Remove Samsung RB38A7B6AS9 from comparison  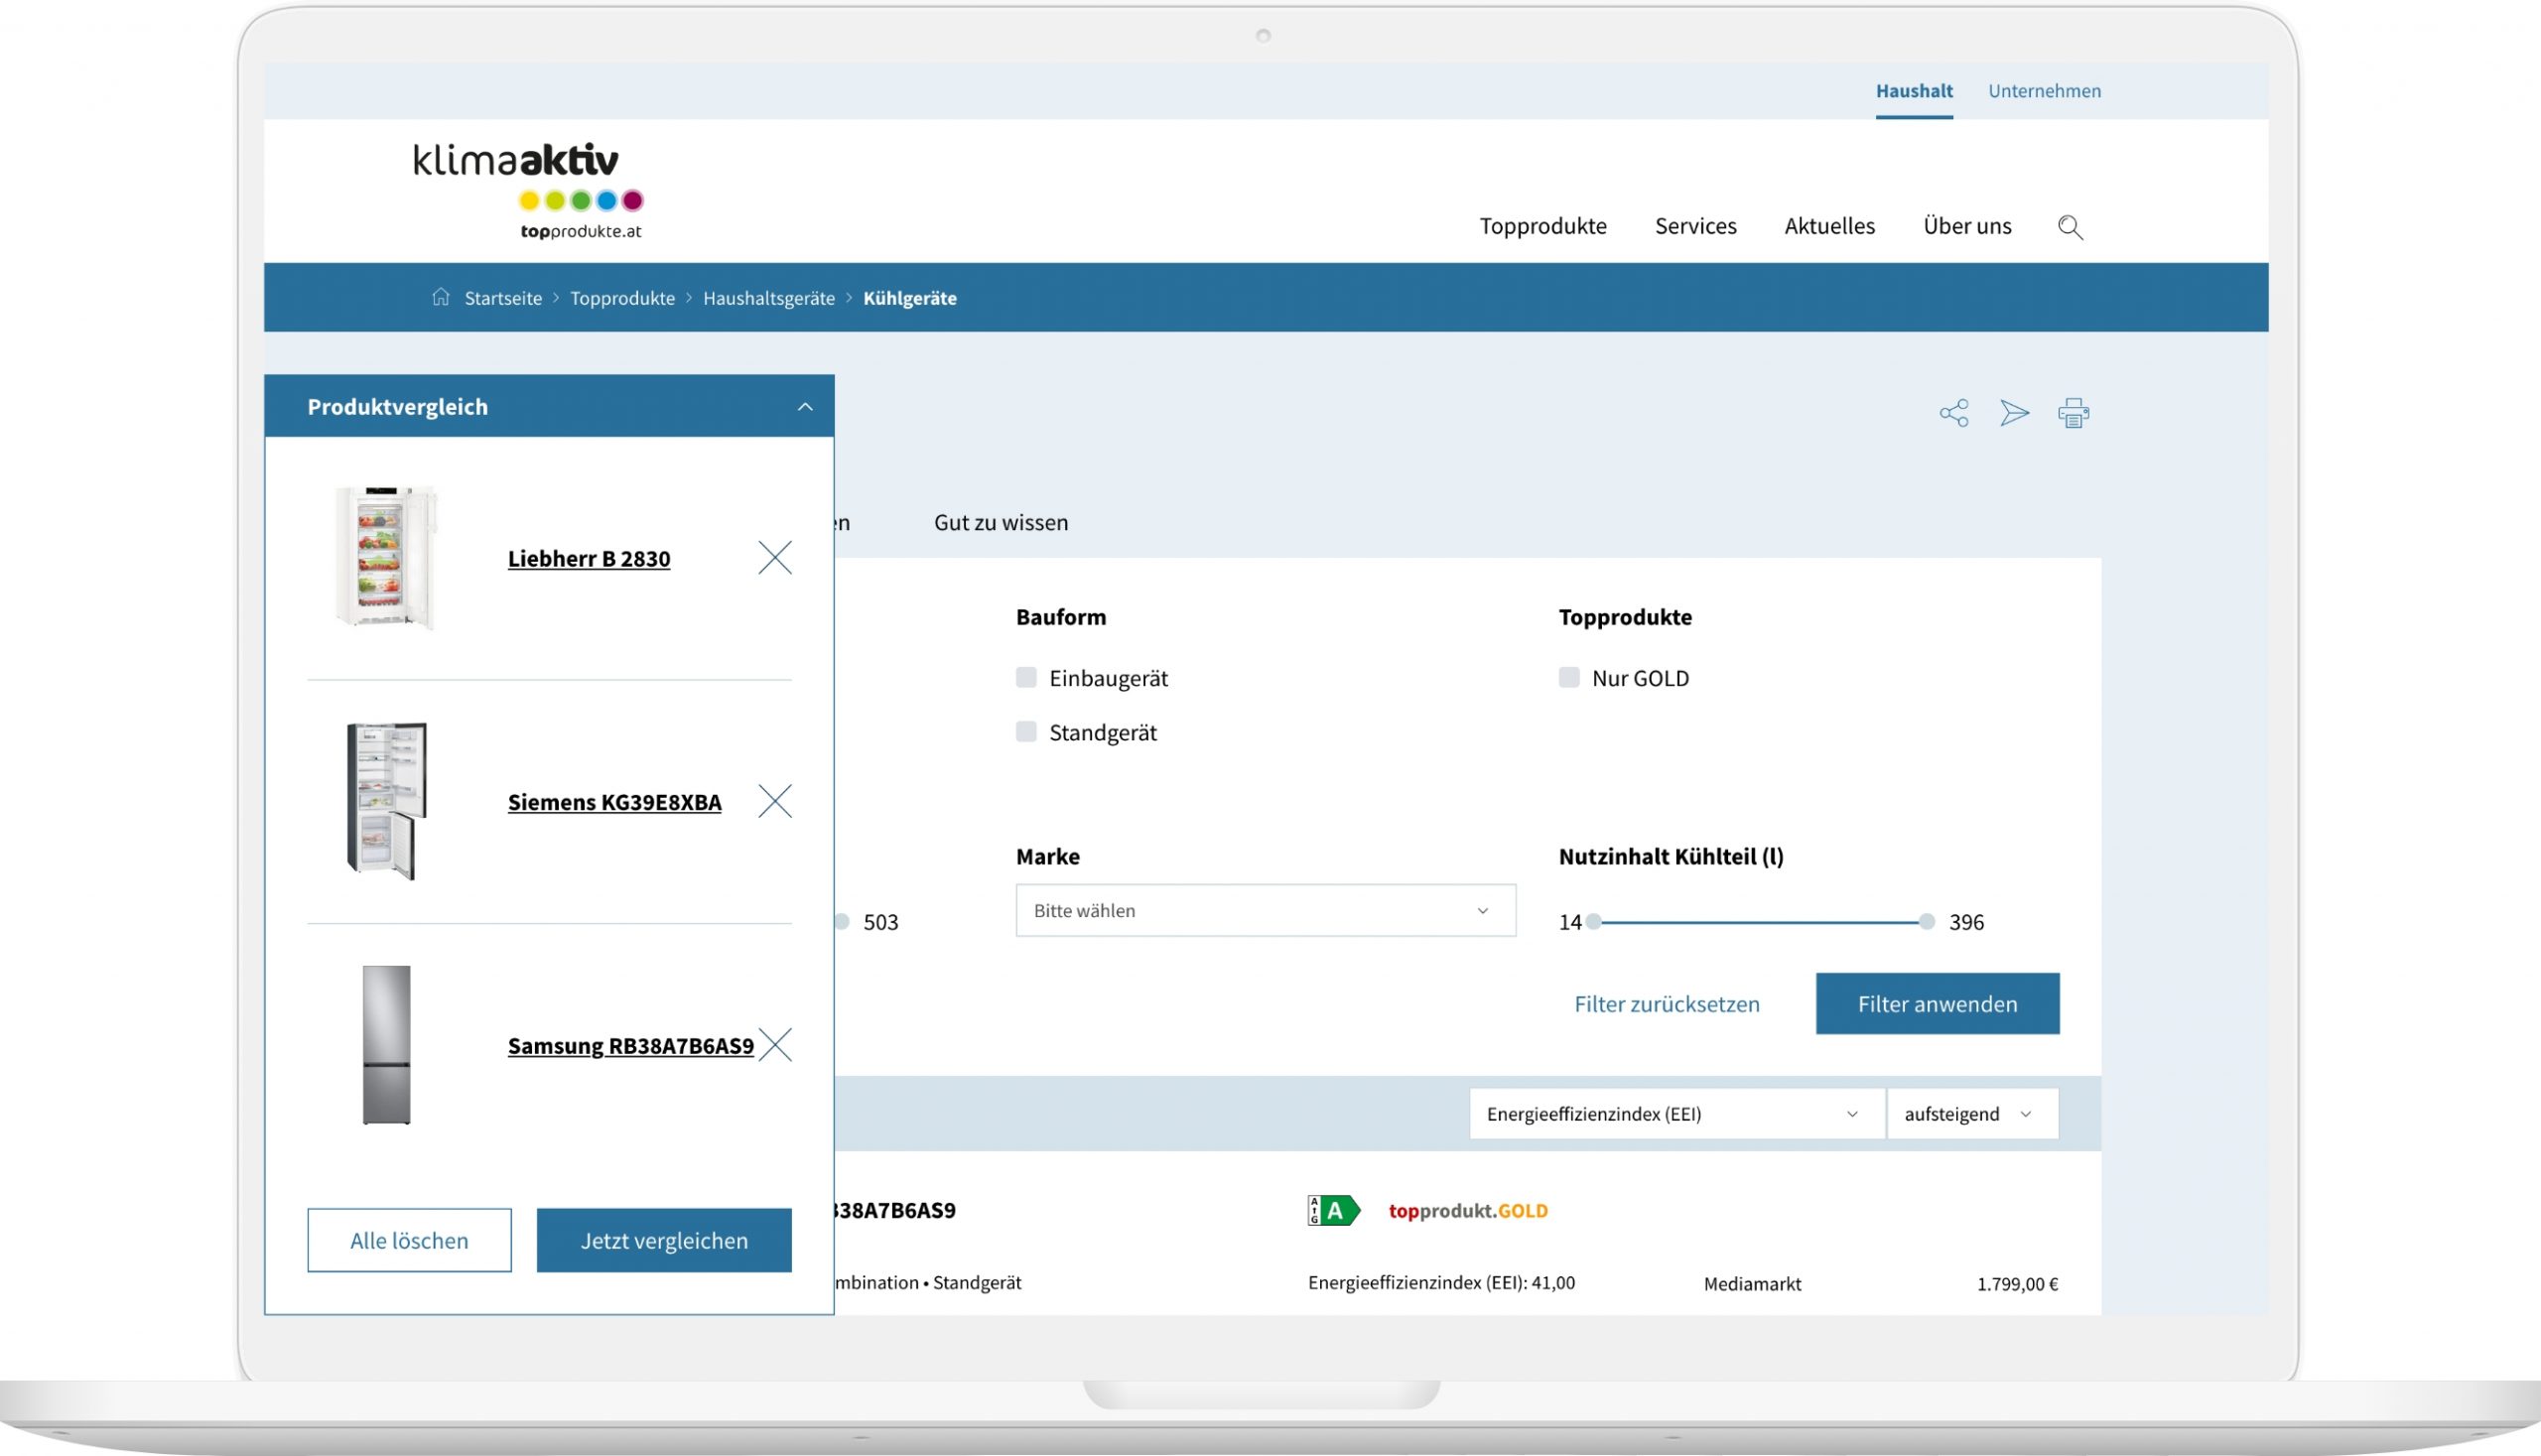point(775,1045)
